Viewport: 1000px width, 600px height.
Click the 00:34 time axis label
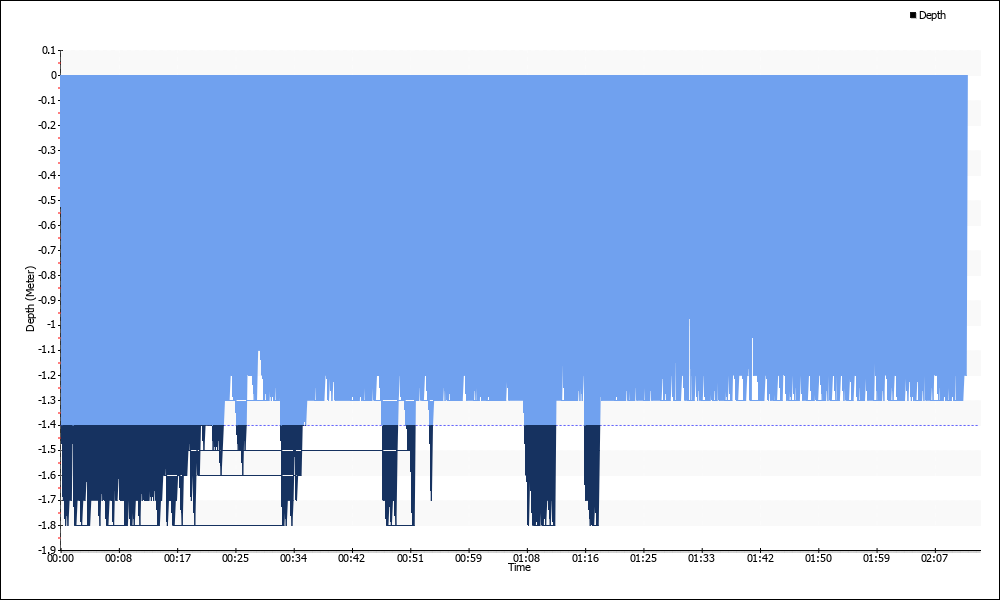(293, 559)
